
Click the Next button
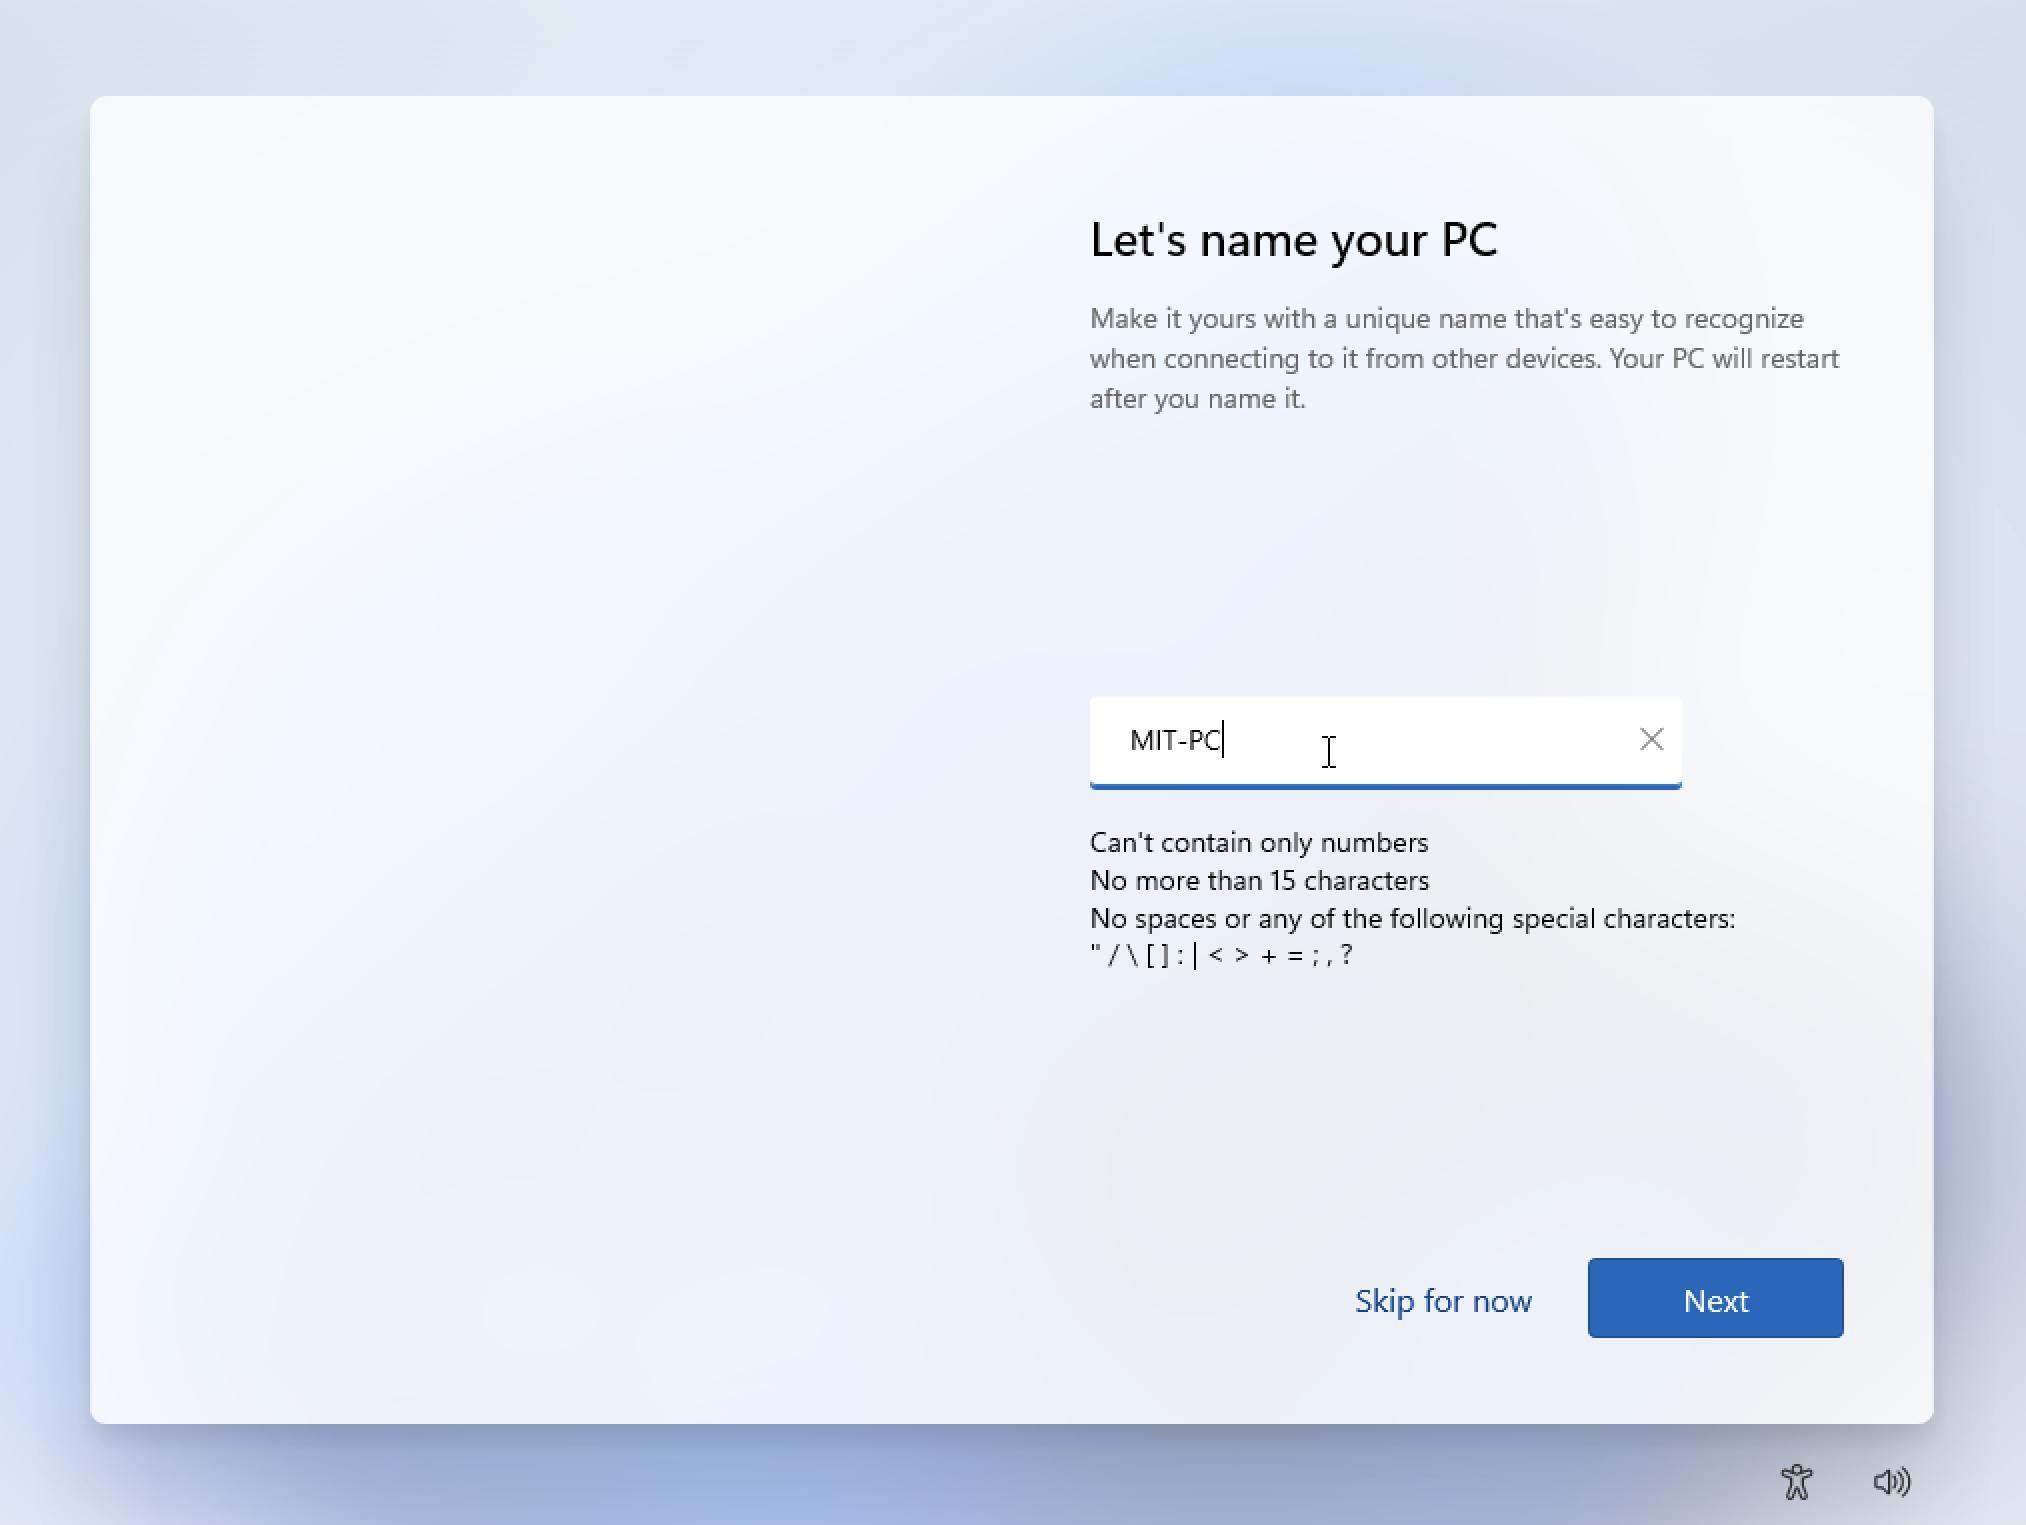[x=1715, y=1298]
